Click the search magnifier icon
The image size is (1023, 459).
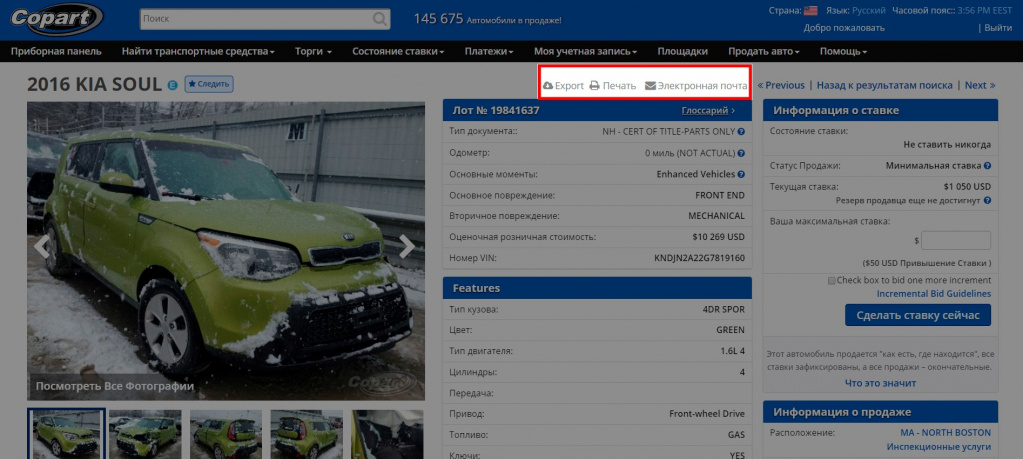(x=380, y=19)
